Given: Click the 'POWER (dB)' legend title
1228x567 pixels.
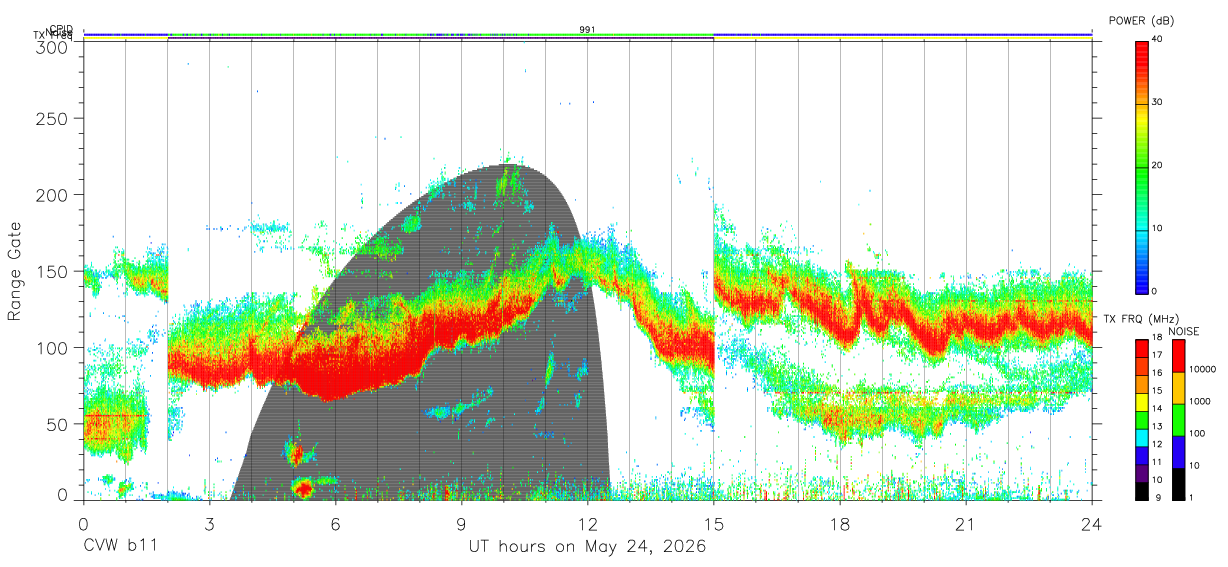Looking at the screenshot, I should coord(1141,20).
